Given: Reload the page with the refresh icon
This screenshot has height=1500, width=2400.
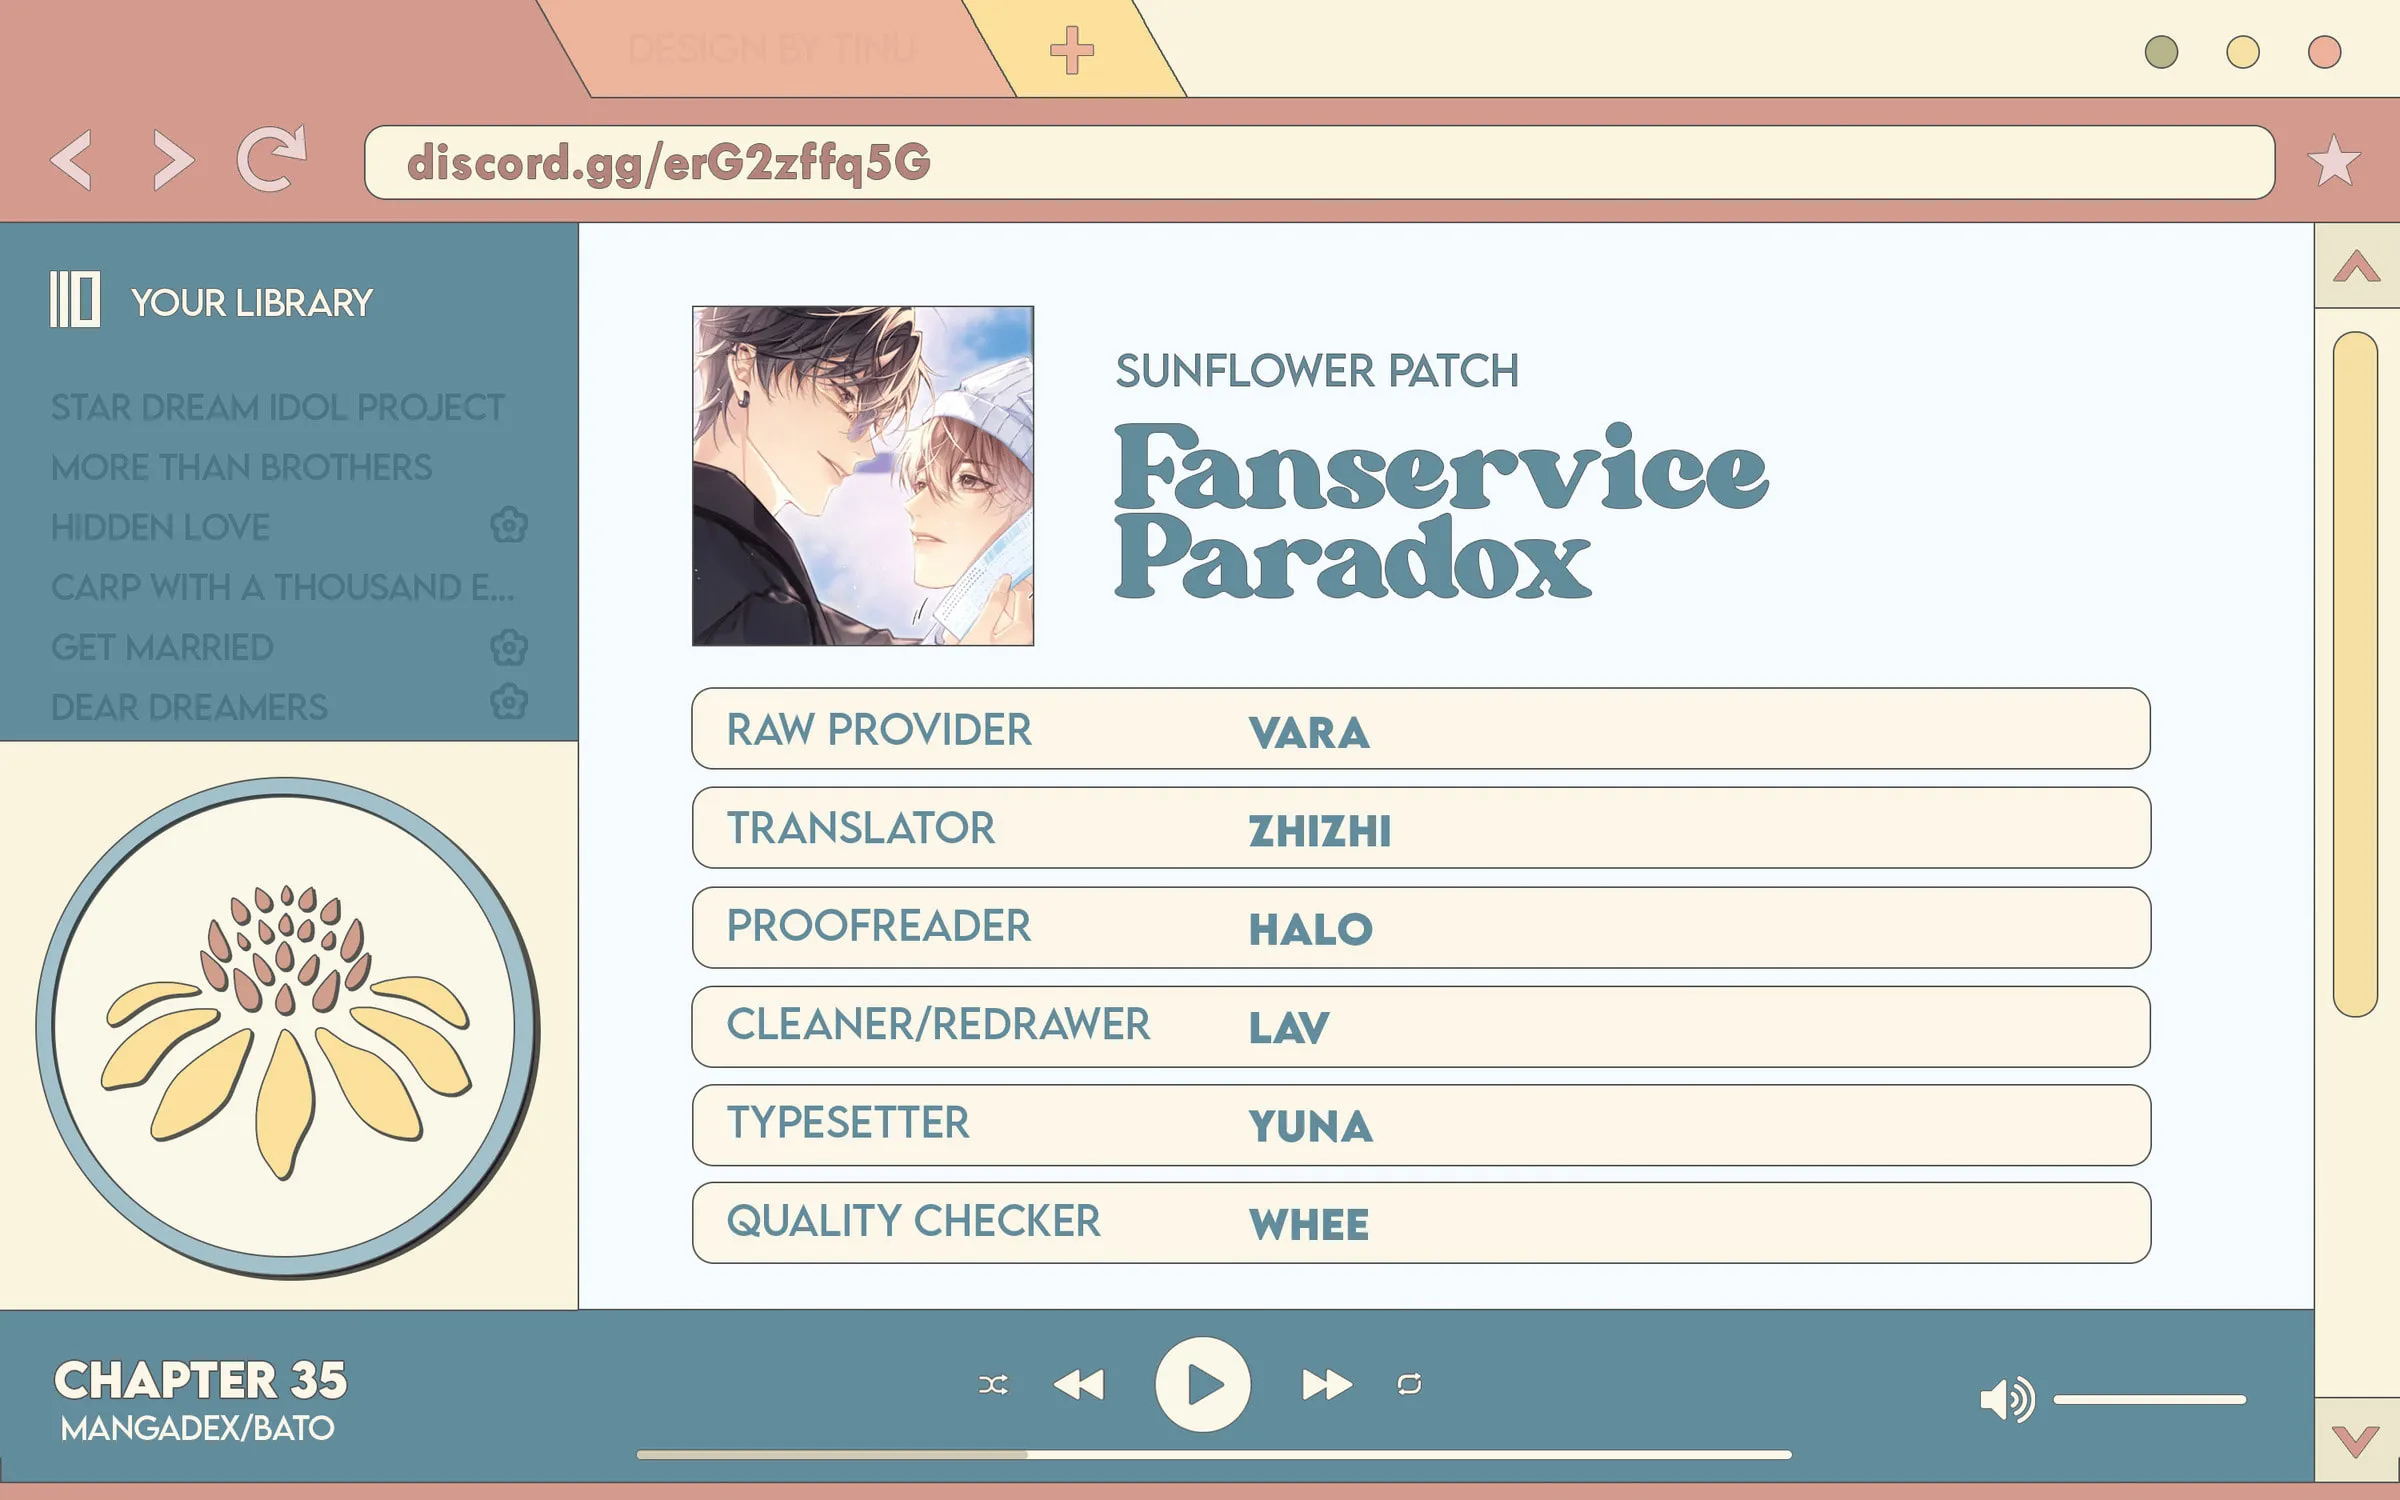Looking at the screenshot, I should pyautogui.click(x=271, y=158).
